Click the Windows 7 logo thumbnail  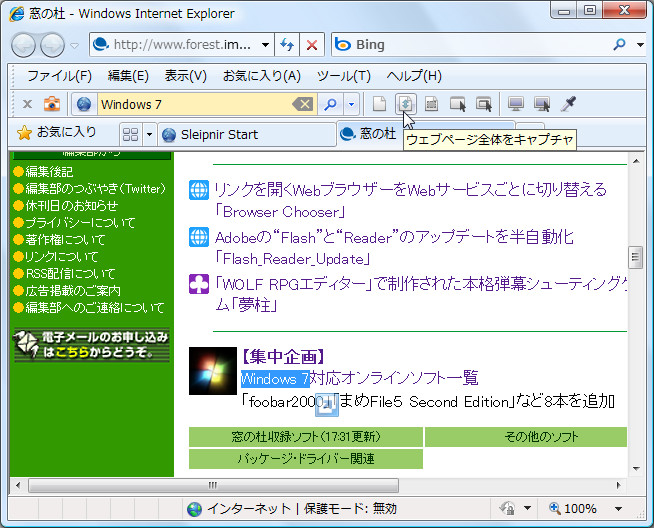tap(213, 371)
